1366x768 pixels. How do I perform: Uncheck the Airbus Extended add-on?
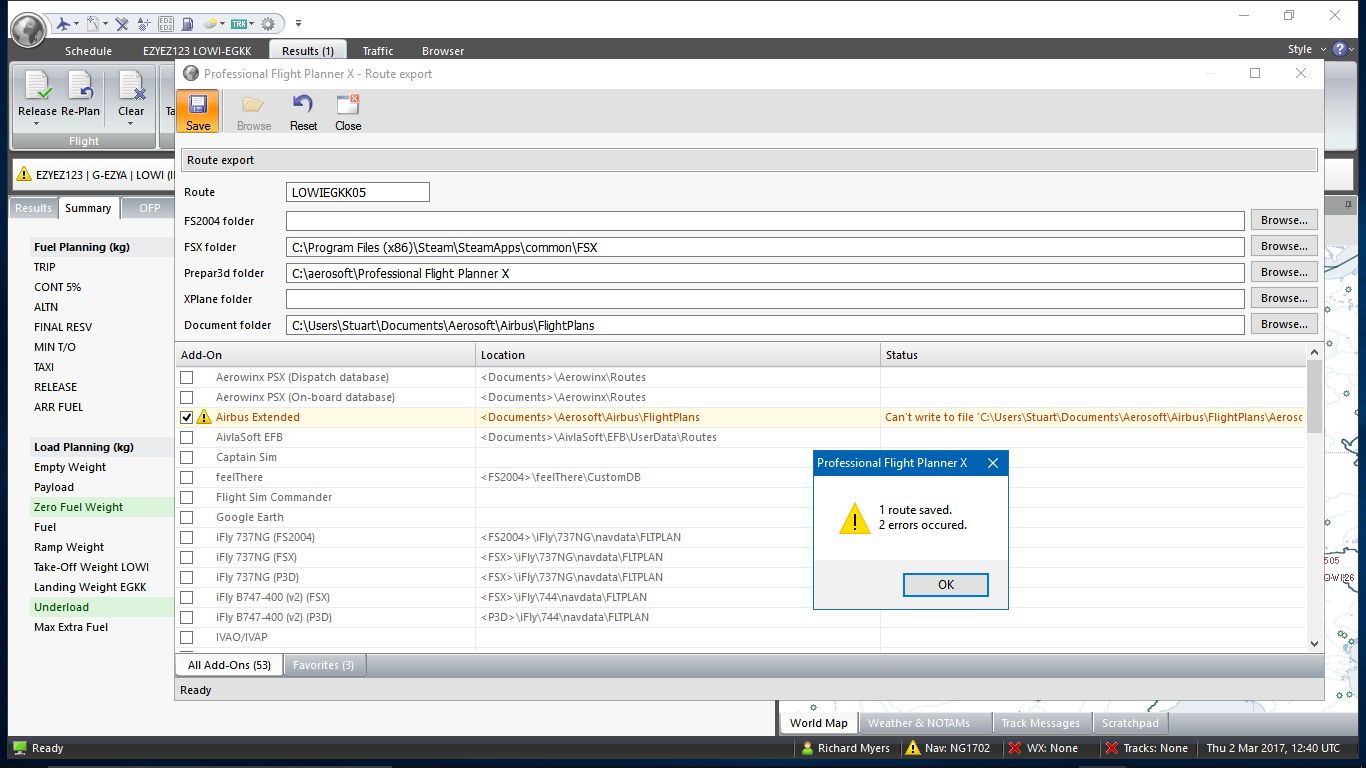point(187,417)
